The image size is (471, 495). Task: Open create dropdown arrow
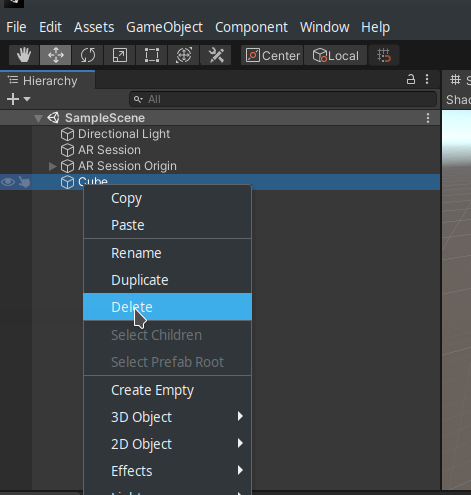(27, 99)
